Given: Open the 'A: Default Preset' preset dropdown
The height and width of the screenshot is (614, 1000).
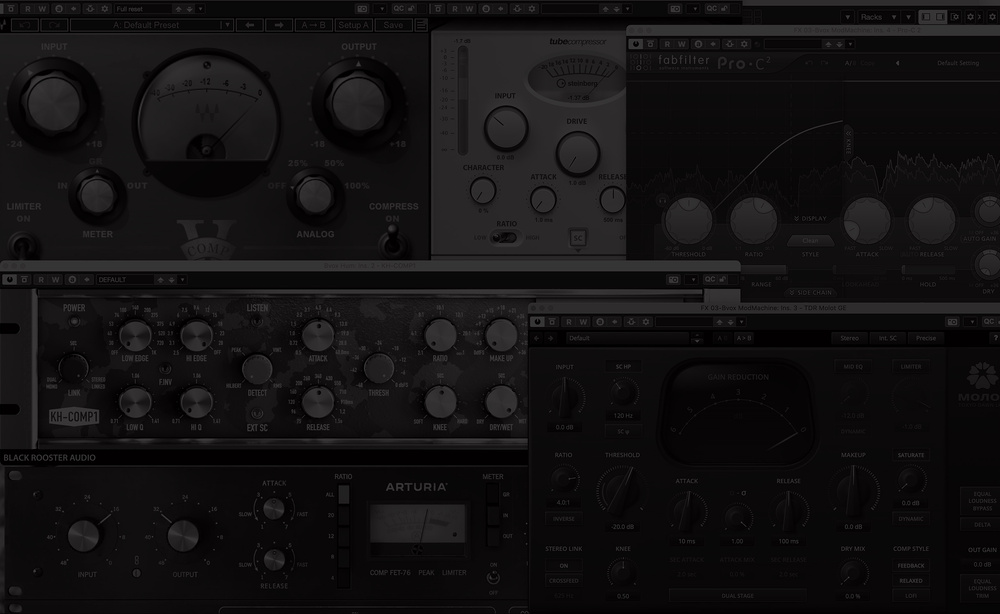Looking at the screenshot, I should coord(150,25).
